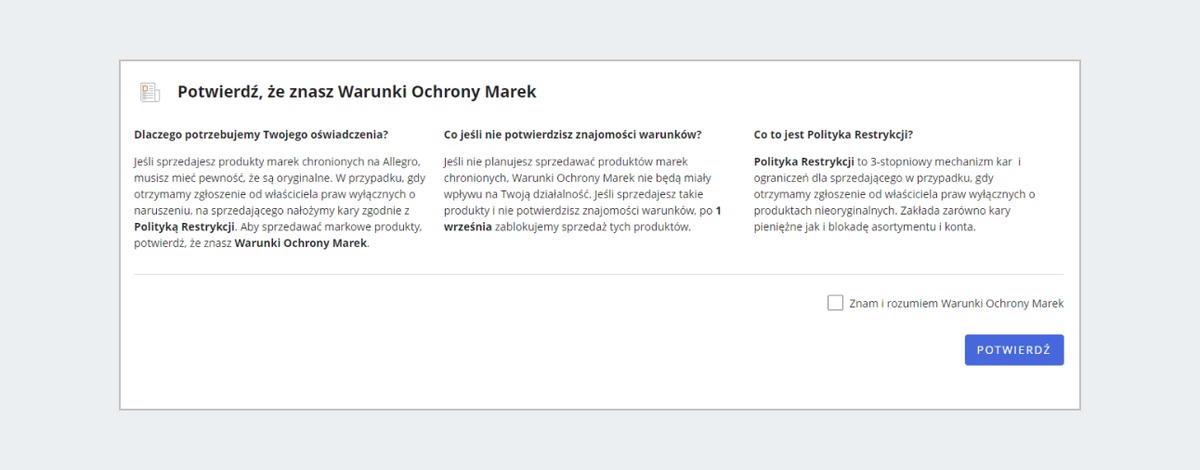Click 'musisz mieć pewność' text in first column
The image size is (1200, 470).
179,177
